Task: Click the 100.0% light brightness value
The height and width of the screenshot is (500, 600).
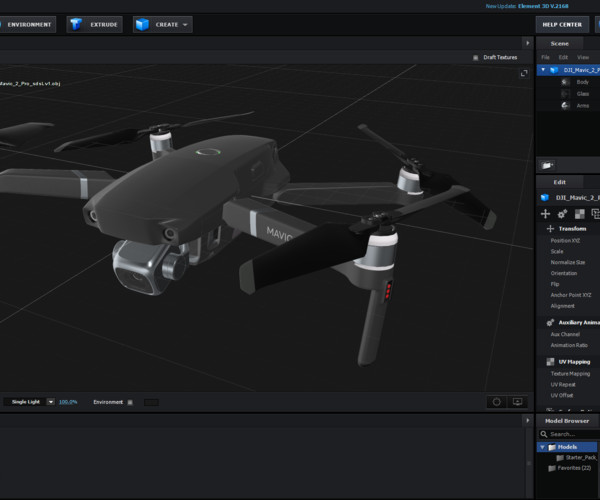Action: coord(68,402)
